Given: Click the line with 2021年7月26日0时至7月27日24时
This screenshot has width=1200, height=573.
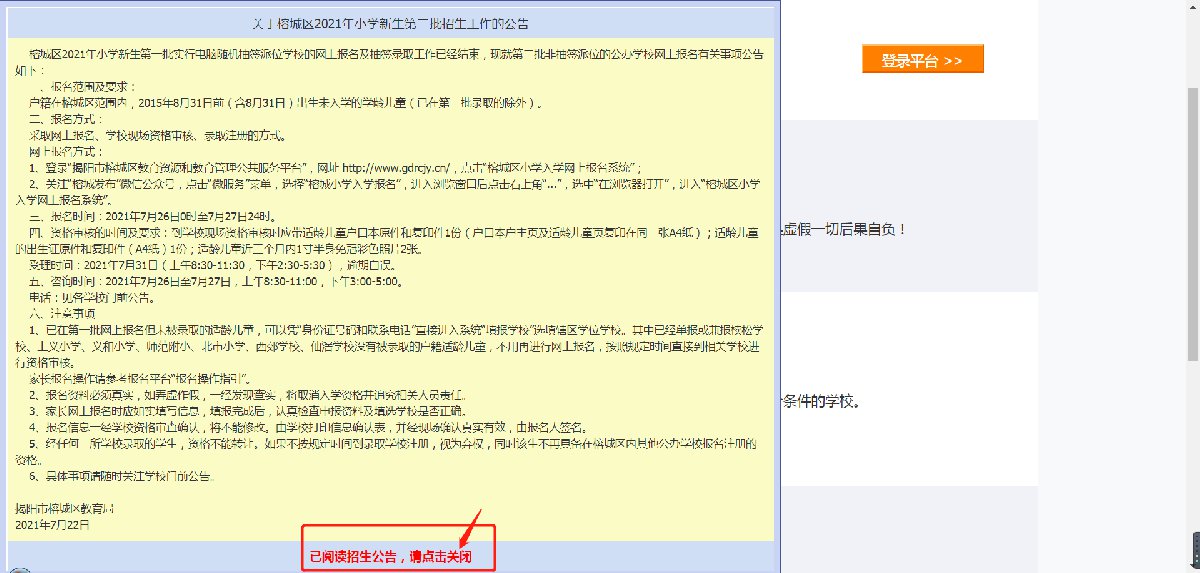Looking at the screenshot, I should pos(153,216).
